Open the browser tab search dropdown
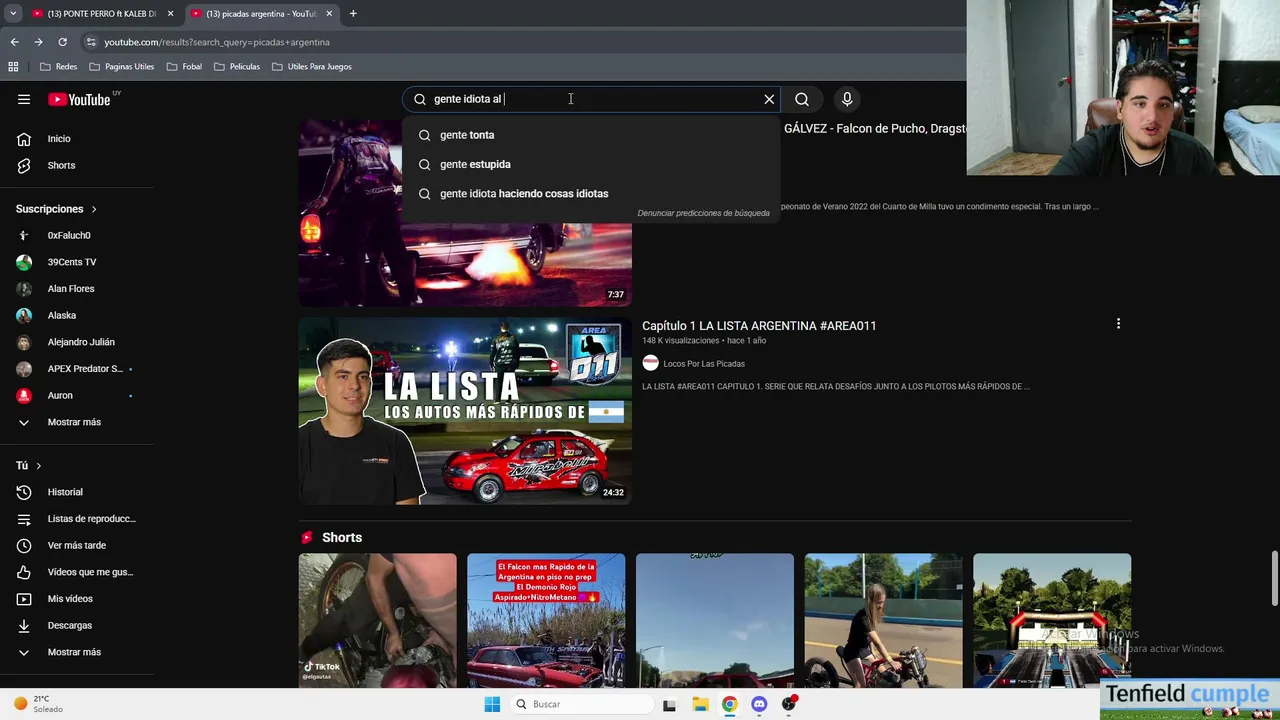 (x=12, y=14)
